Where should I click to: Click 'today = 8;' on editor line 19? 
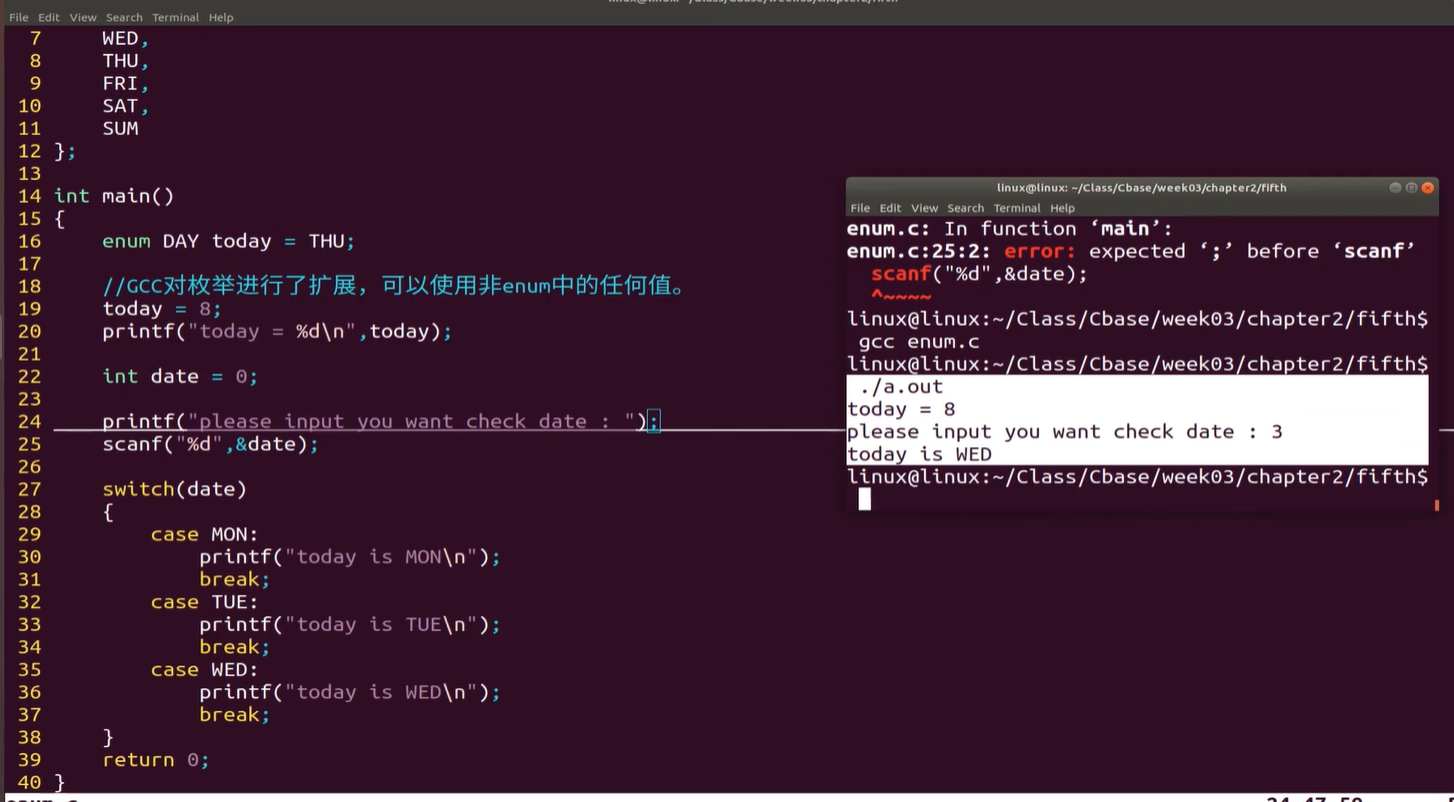coord(161,309)
